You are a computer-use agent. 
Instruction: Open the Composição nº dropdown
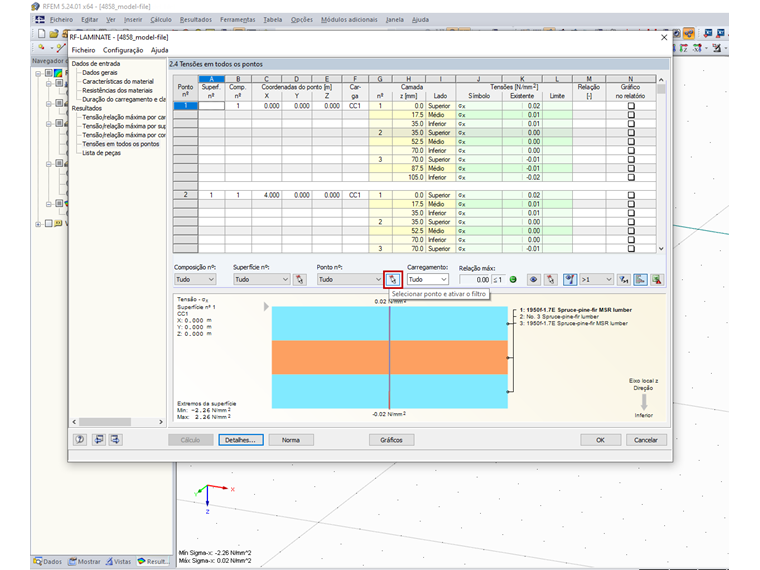coord(195,280)
